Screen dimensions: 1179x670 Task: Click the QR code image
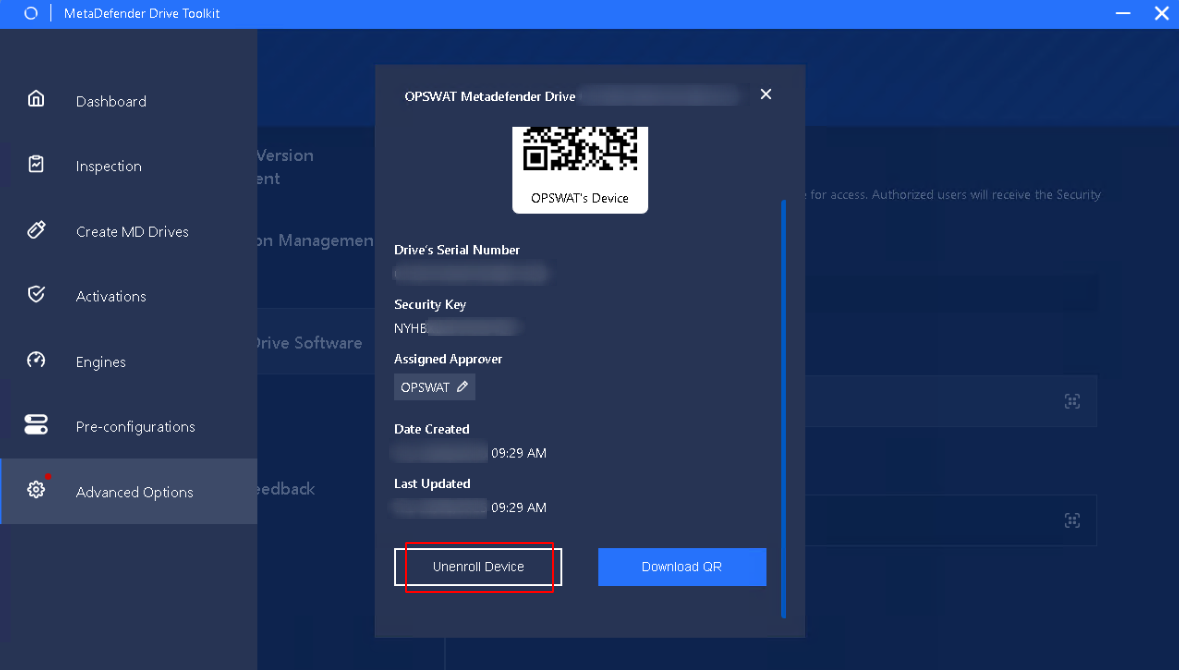(580, 149)
